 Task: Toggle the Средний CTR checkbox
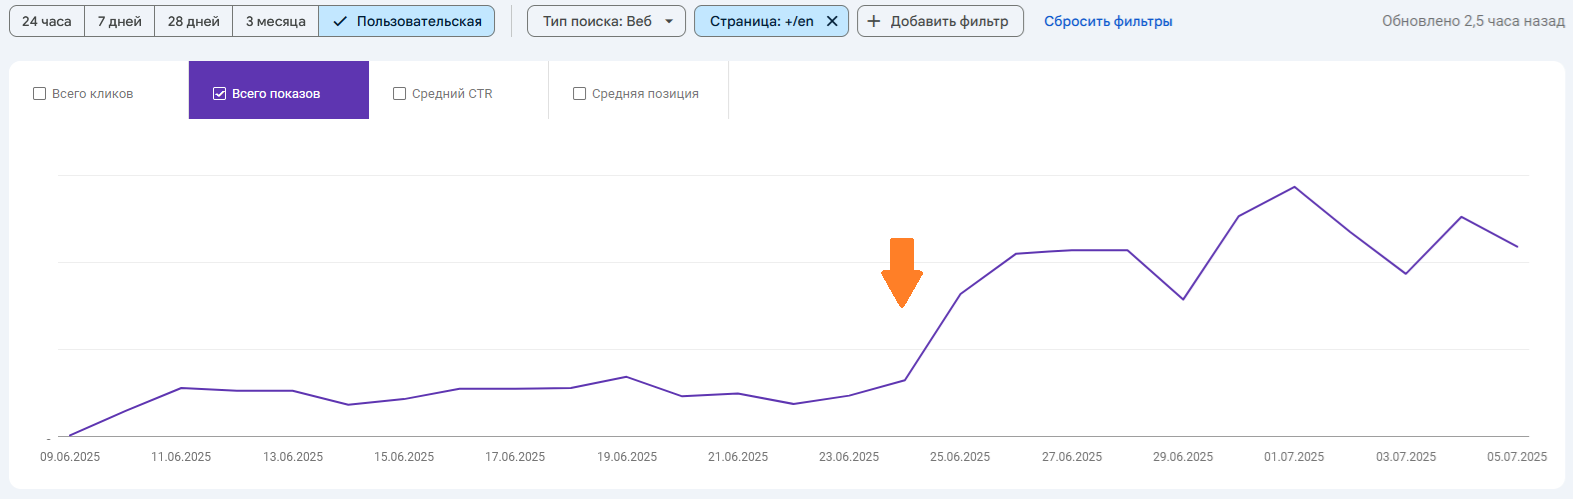click(x=400, y=94)
